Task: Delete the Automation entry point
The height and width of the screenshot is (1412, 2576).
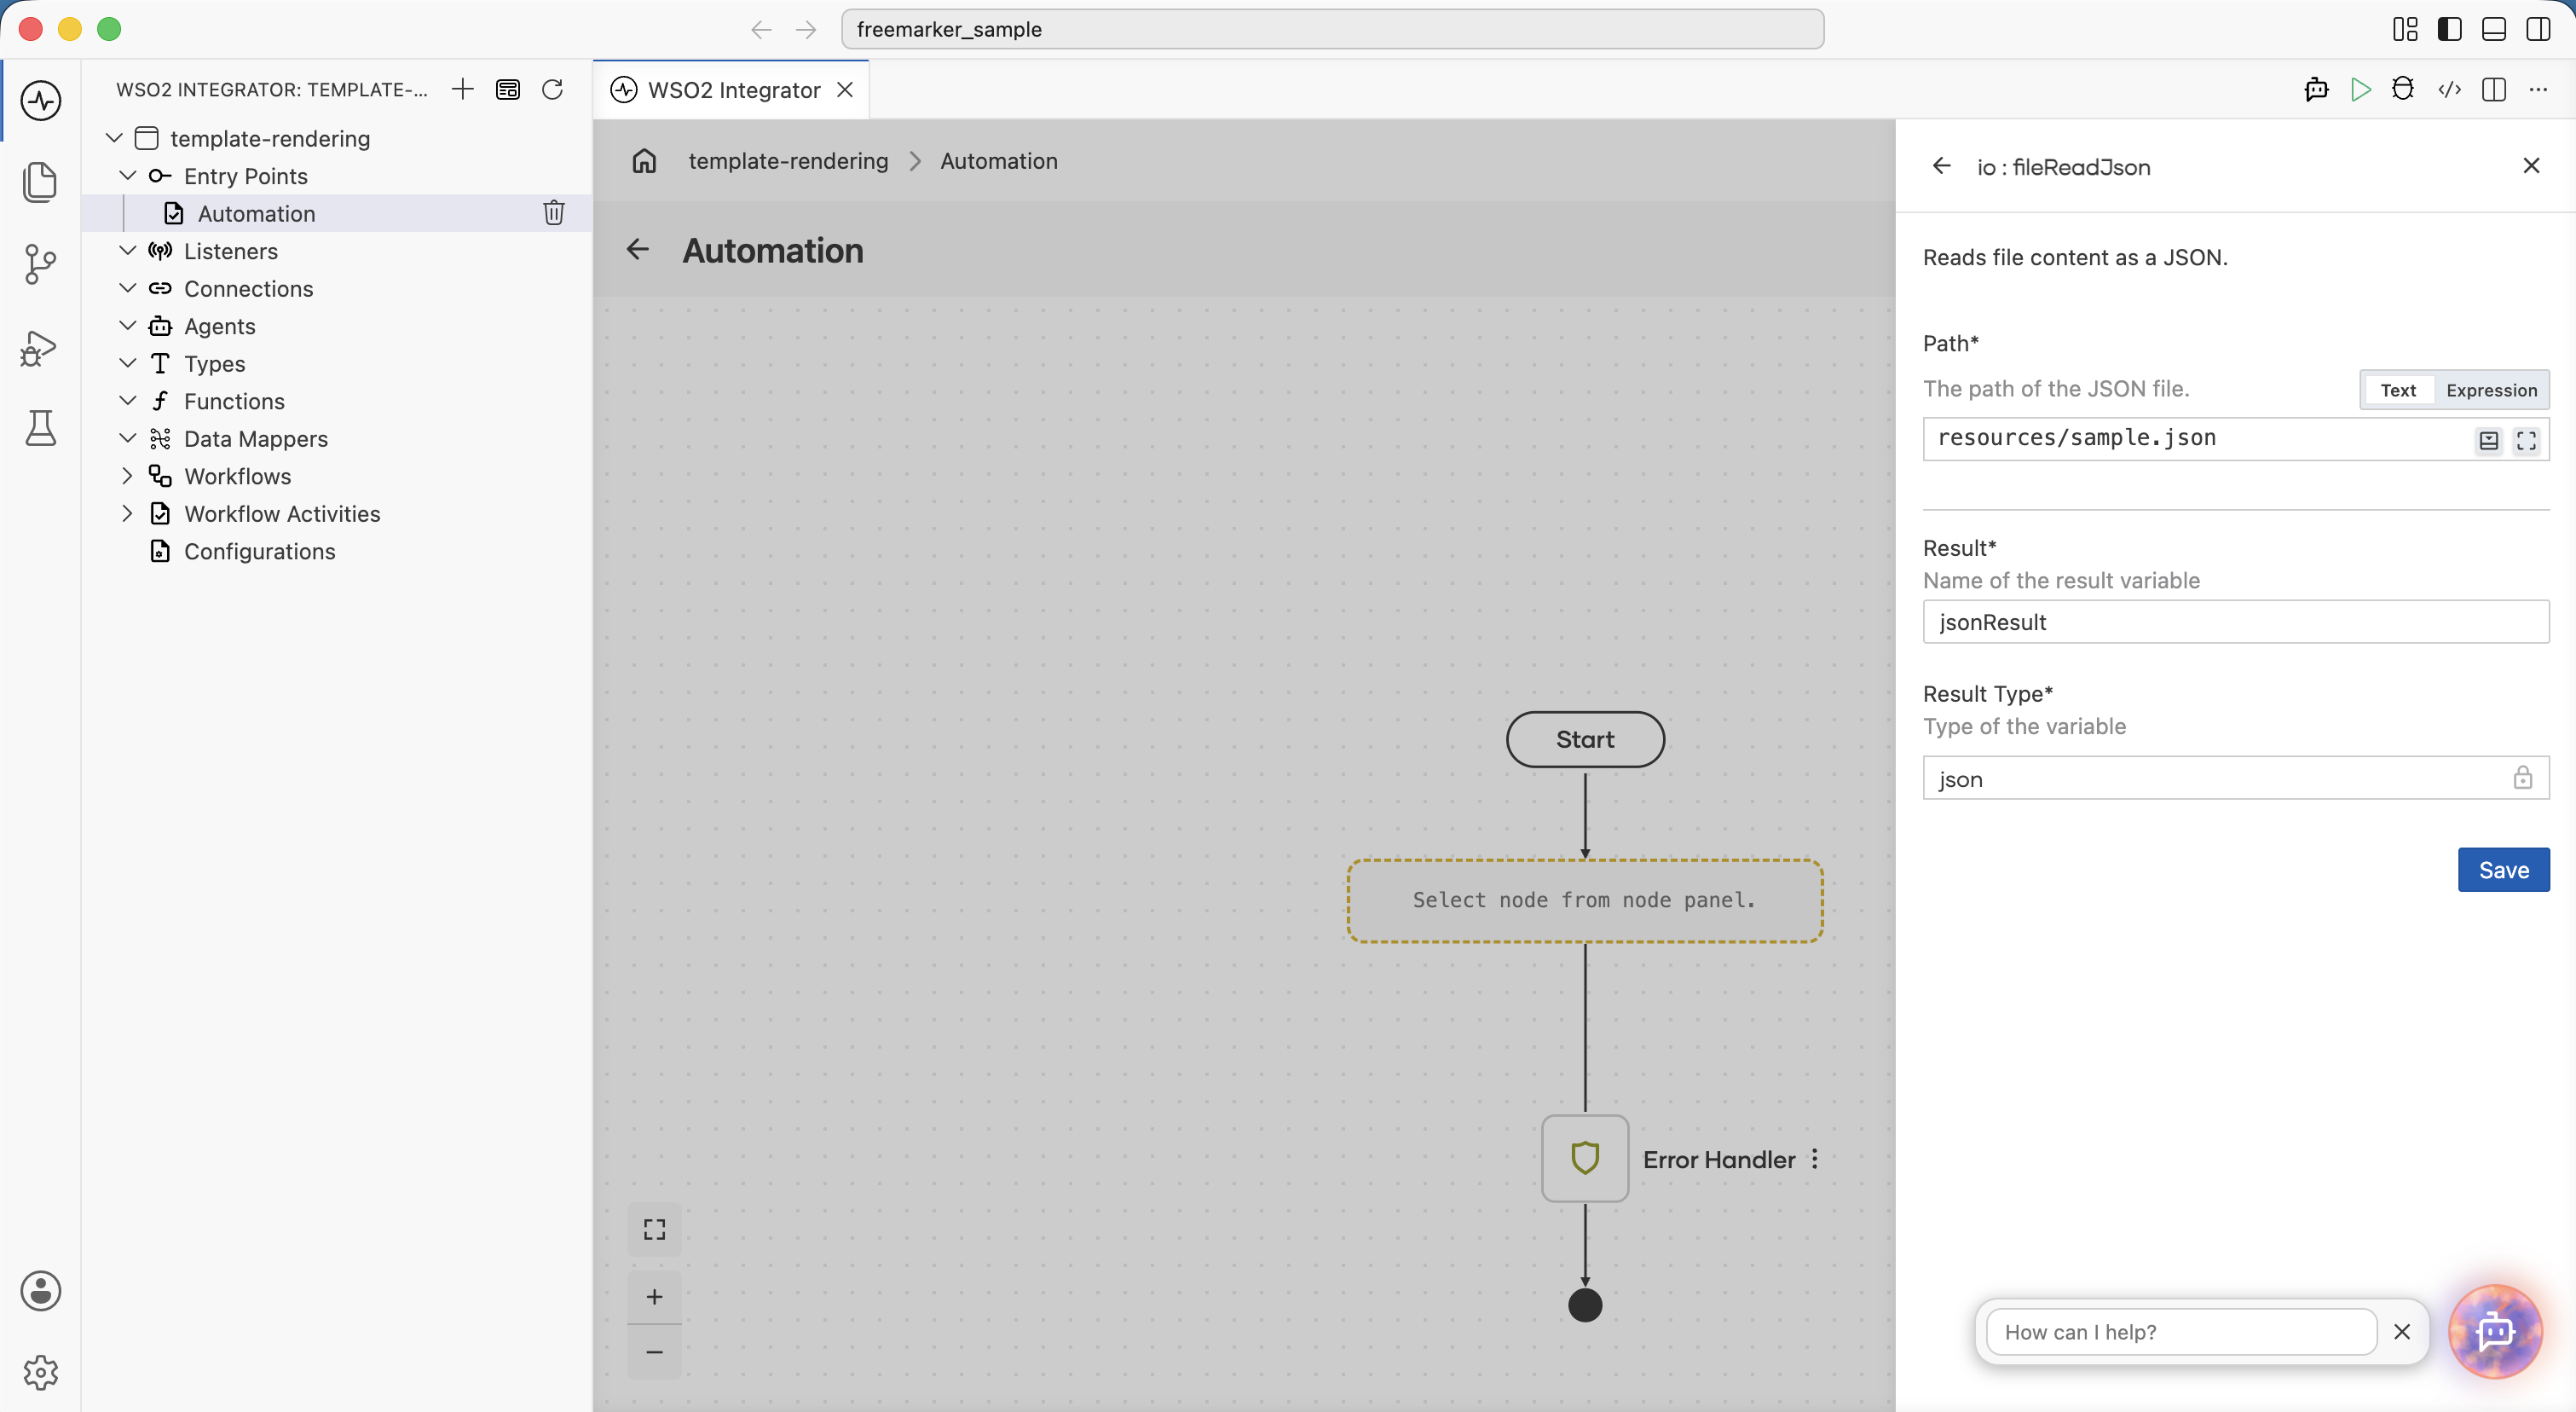Action: point(554,212)
